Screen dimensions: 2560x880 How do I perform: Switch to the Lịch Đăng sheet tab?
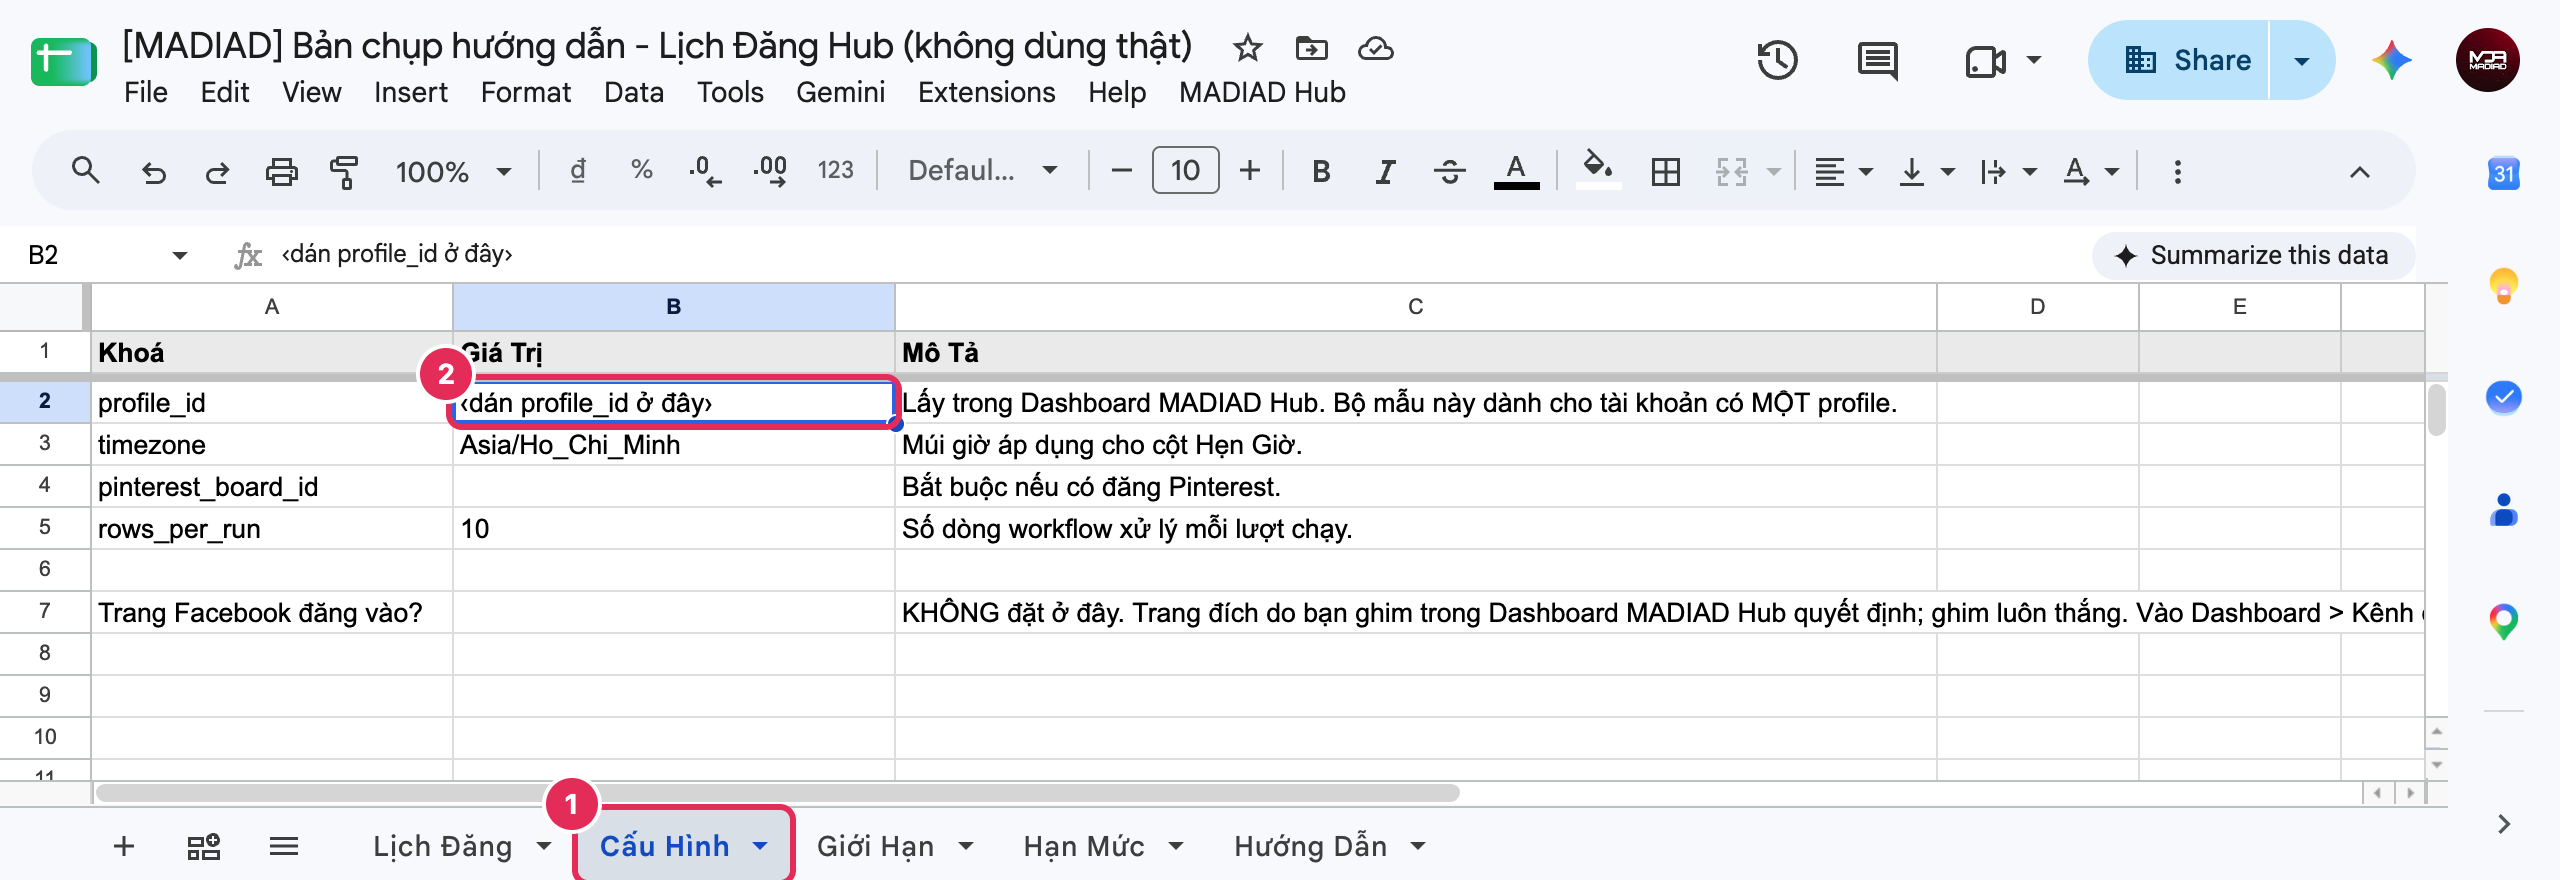click(x=442, y=846)
